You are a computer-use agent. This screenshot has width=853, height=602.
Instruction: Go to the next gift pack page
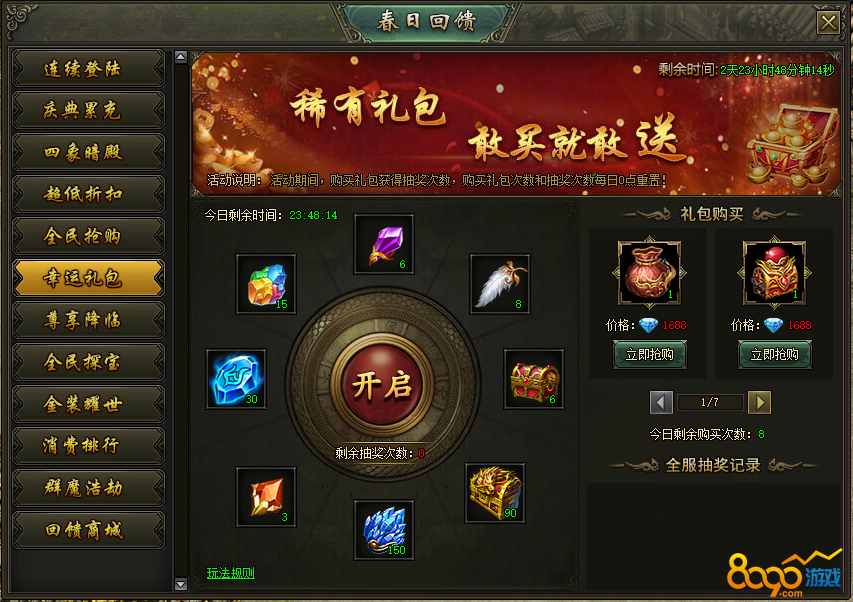pyautogui.click(x=759, y=402)
